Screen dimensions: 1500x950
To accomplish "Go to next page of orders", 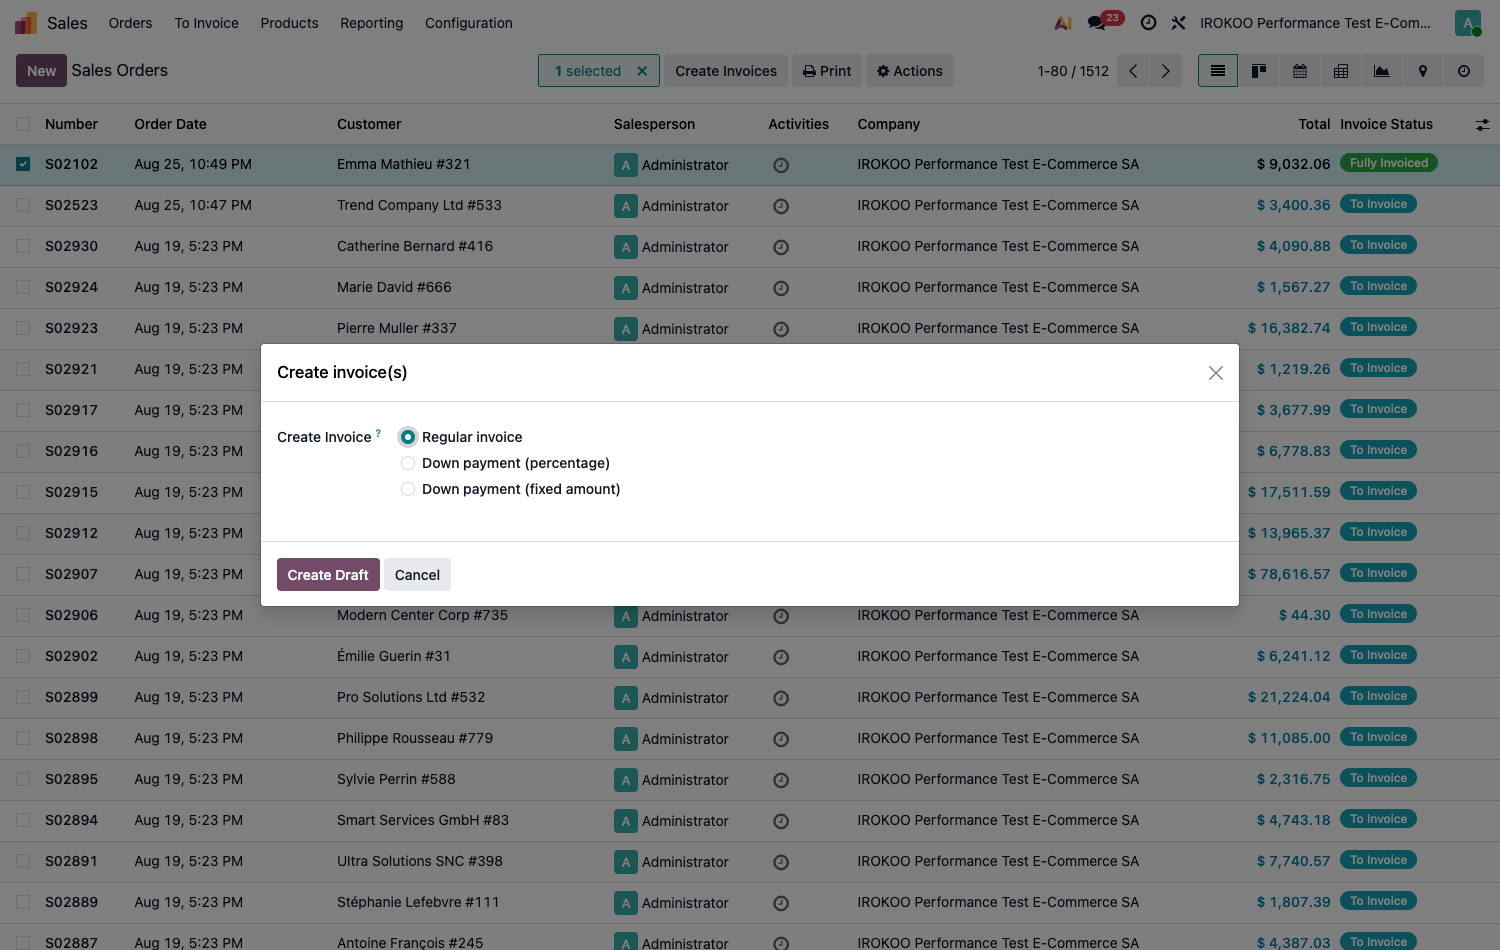I will tap(1165, 71).
